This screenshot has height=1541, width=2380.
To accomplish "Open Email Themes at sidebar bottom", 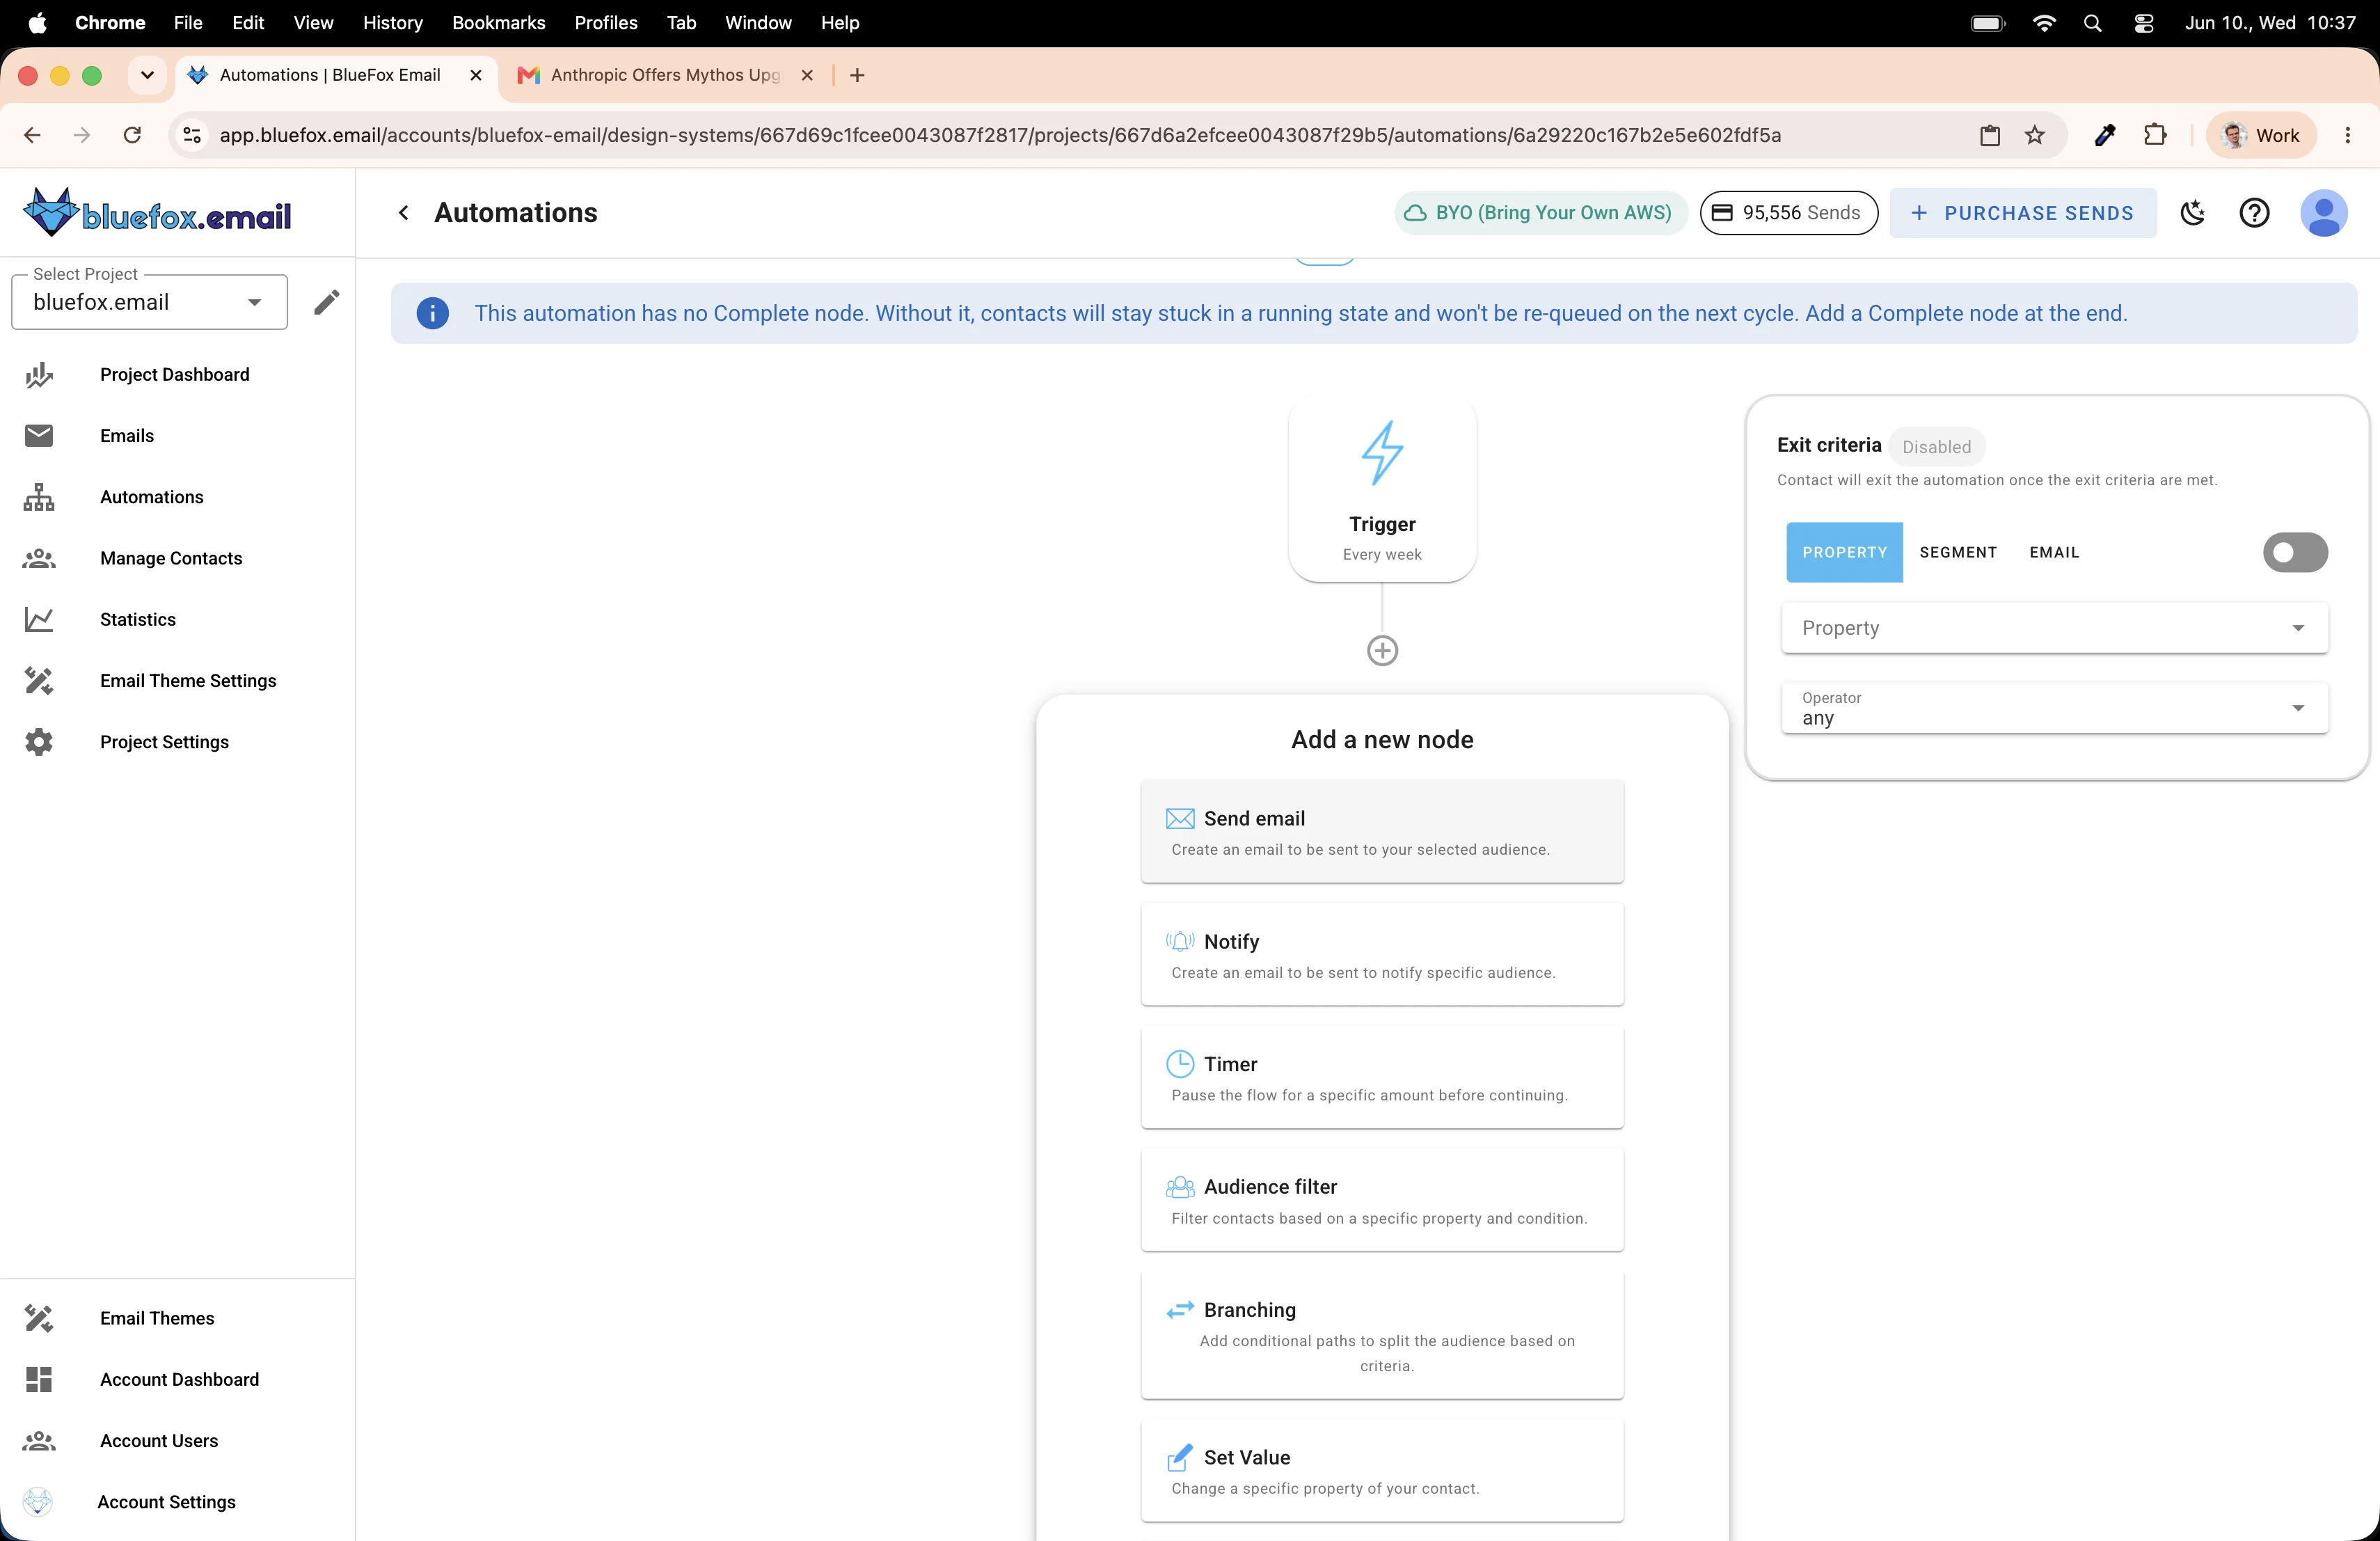I will click(x=157, y=1318).
